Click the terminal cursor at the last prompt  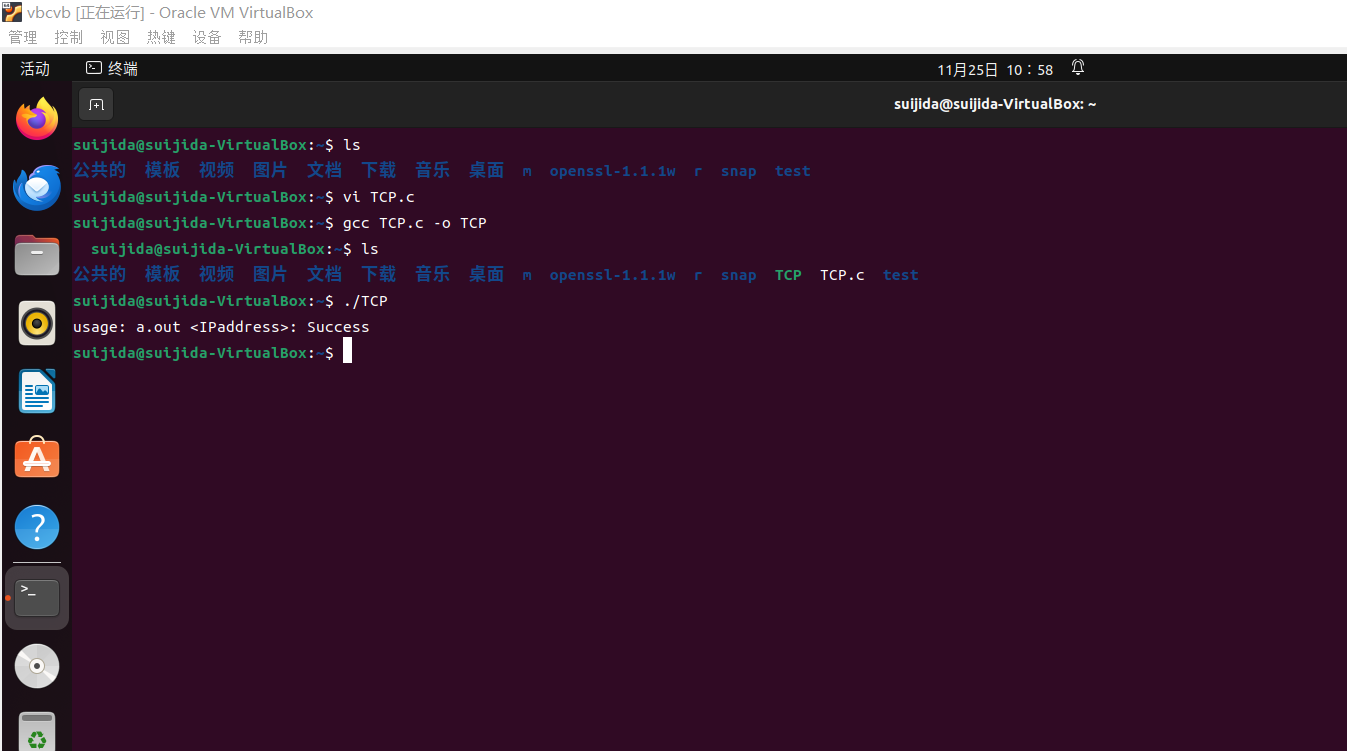(347, 351)
